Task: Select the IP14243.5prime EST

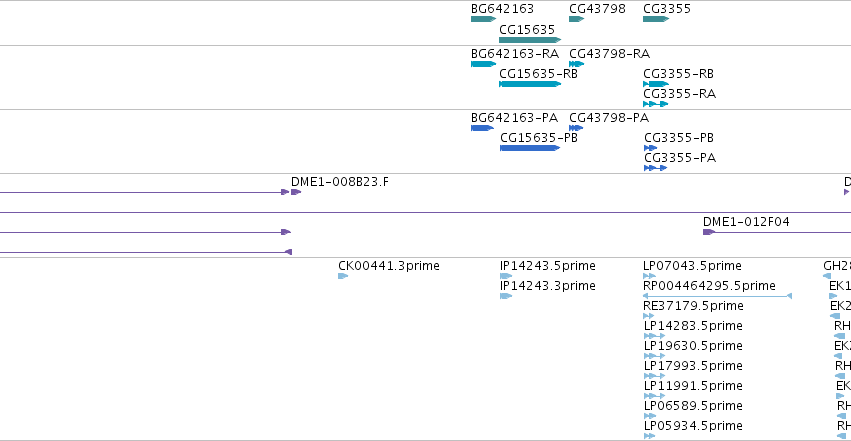Action: (506, 276)
